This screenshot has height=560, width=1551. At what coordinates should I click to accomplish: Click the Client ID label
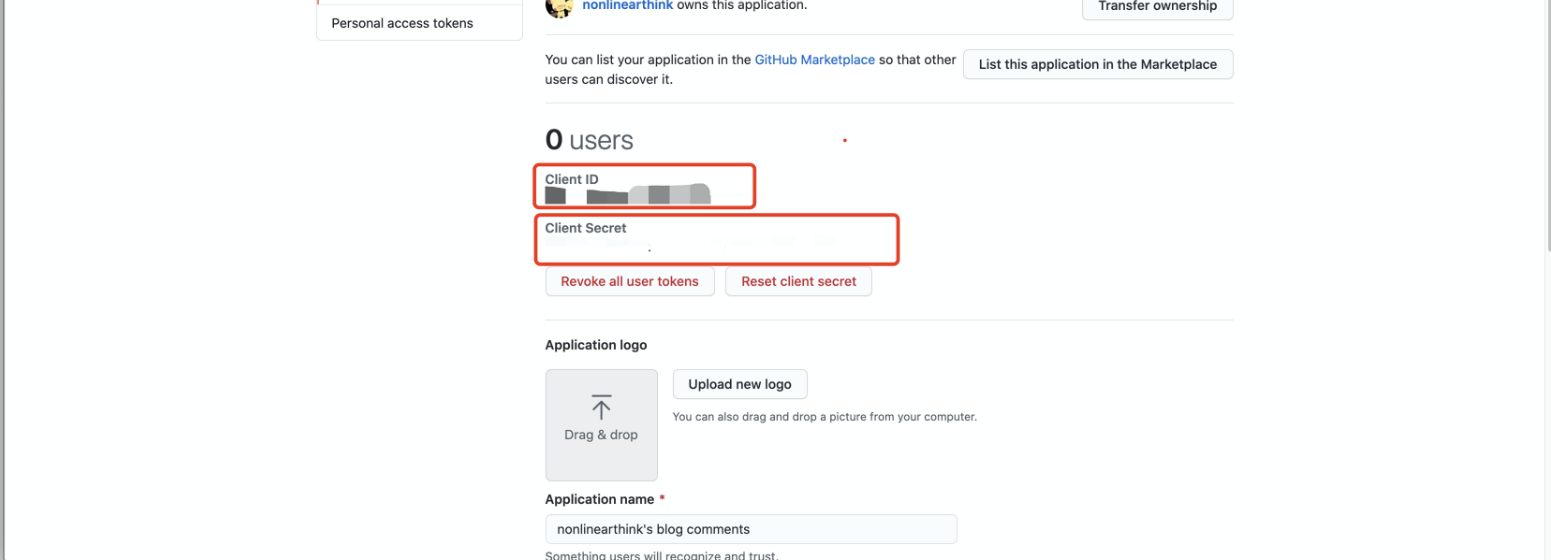(572, 179)
